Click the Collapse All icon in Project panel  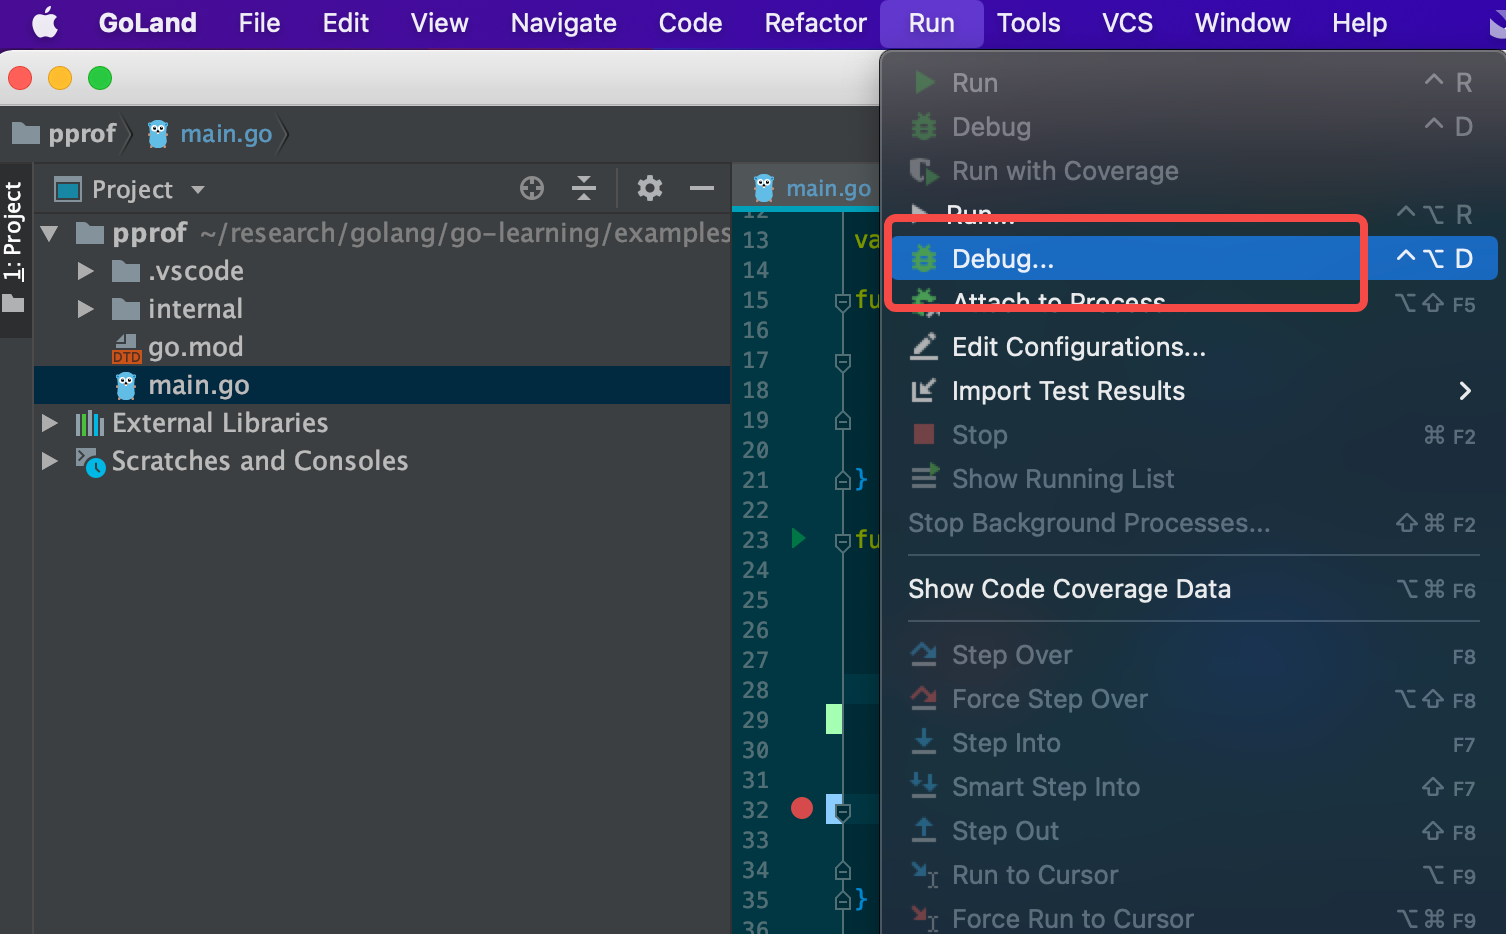tap(584, 188)
